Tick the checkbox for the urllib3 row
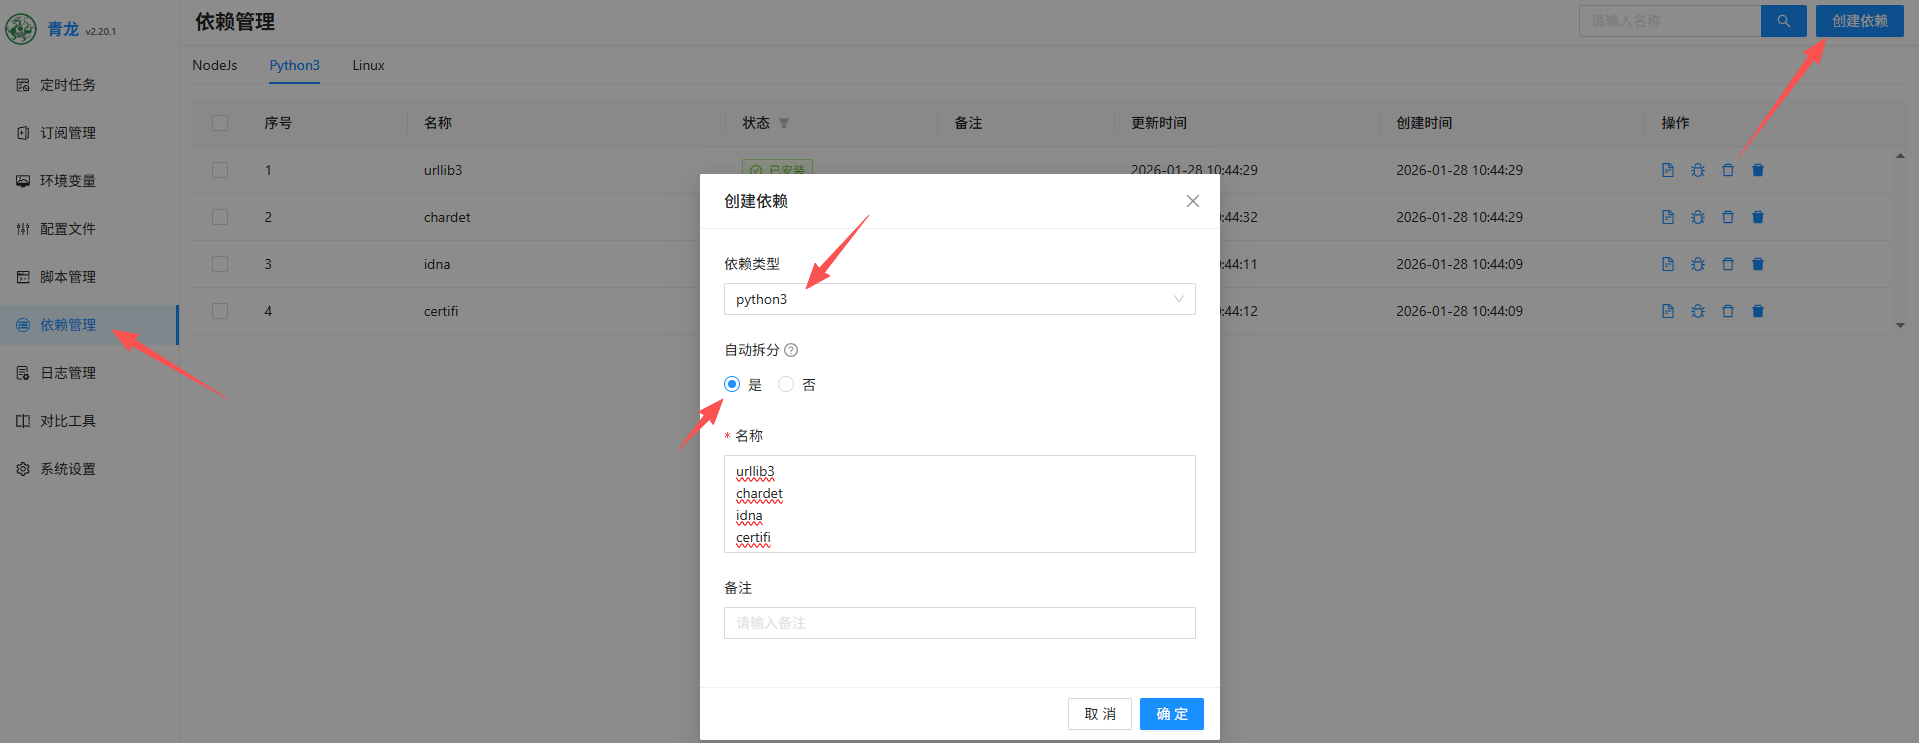Screen dimensions: 1919x743 pos(220,170)
